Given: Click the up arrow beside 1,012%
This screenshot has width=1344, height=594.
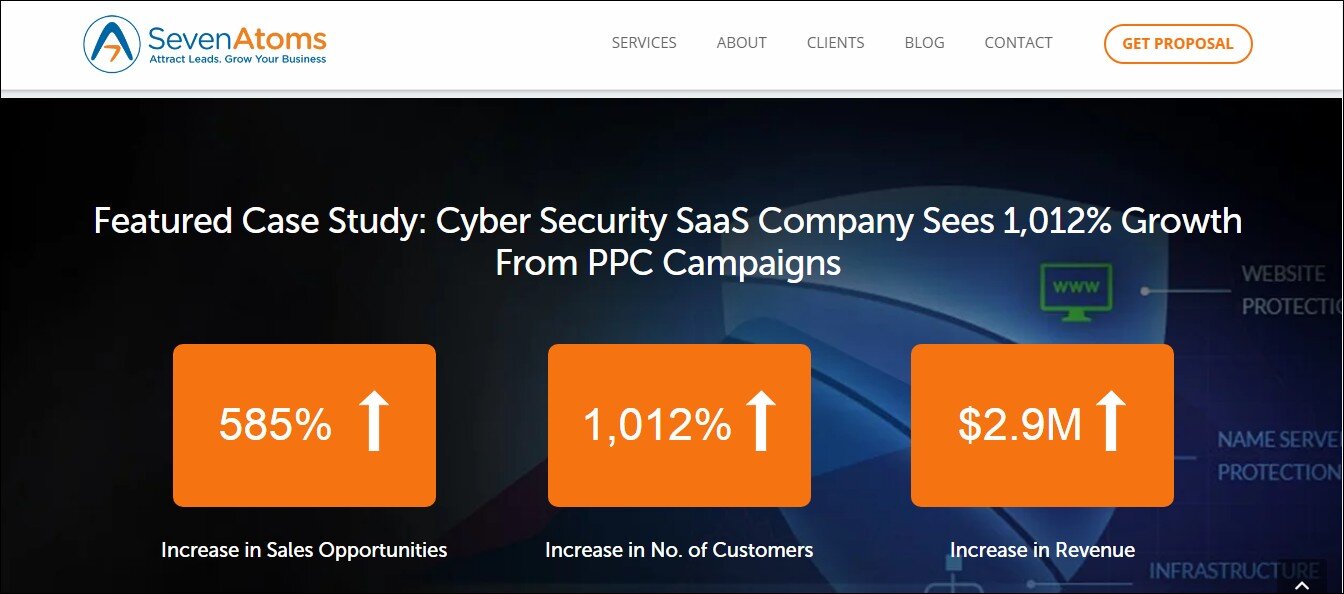Looking at the screenshot, I should 760,421.
